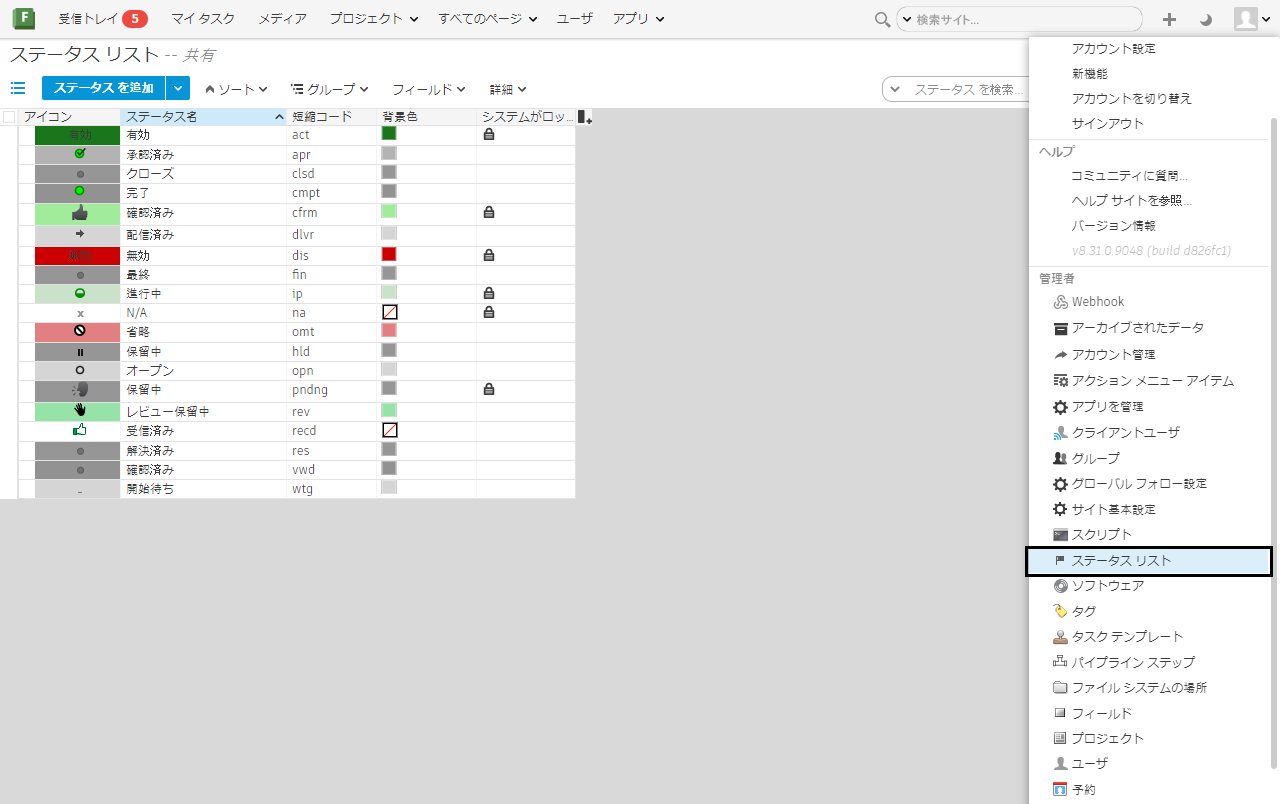Click the archive box icon beside アーカイブされたデータ
This screenshot has height=804, width=1280.
1061,328
